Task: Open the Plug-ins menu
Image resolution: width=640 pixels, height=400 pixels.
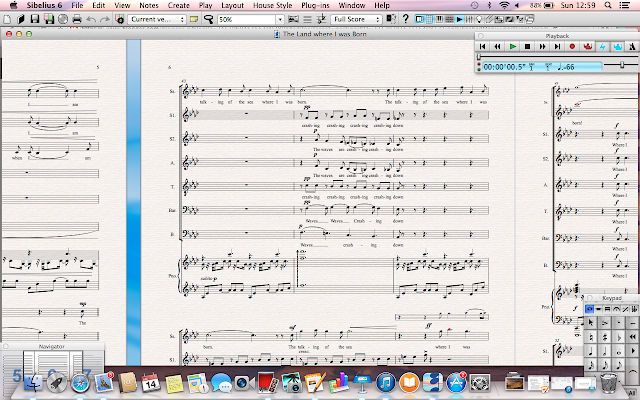Action: (x=315, y=5)
